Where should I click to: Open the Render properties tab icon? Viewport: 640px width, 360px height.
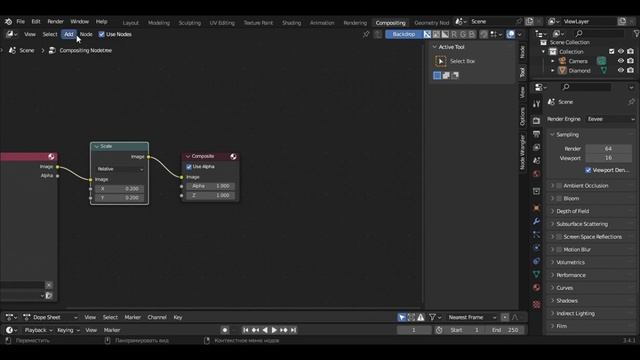(536, 120)
